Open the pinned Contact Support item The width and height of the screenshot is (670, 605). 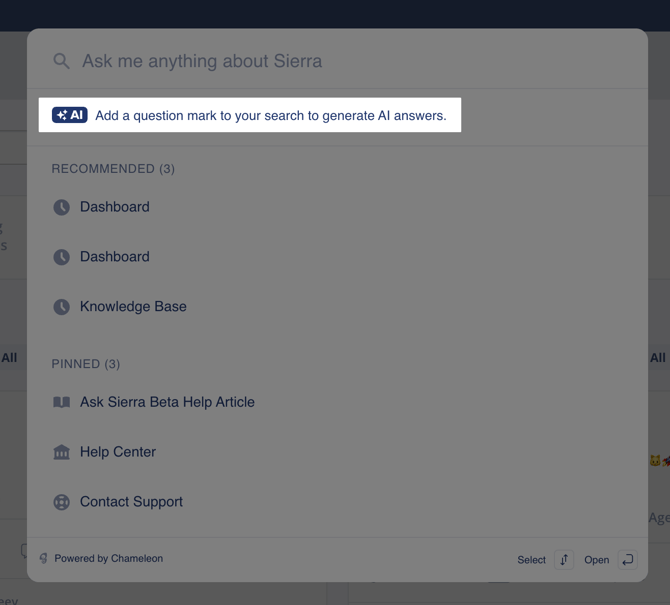pyautogui.click(x=131, y=502)
